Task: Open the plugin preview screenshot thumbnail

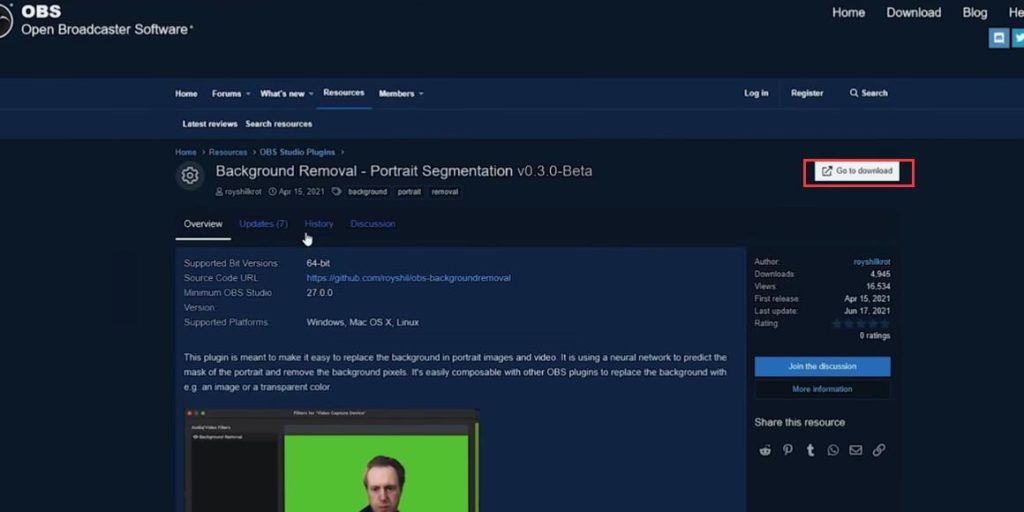Action: pos(331,460)
